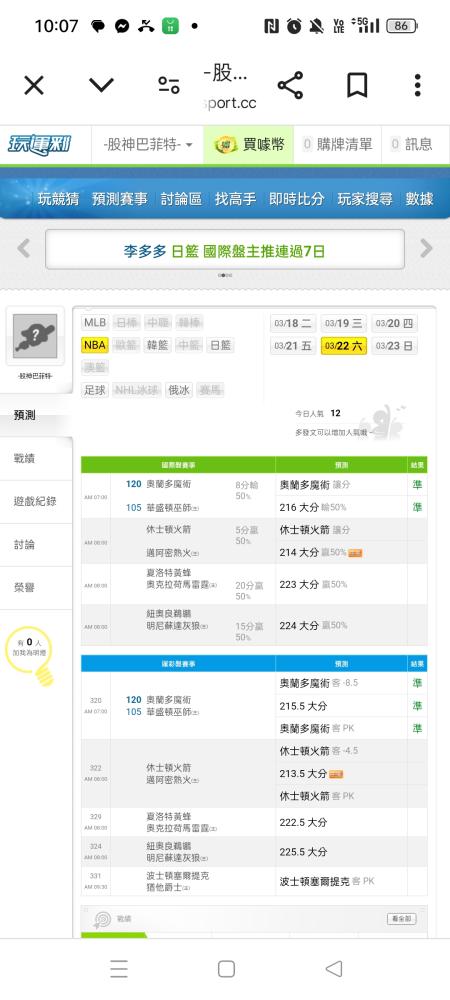Choose the 03/23 日 date
This screenshot has height=1000, width=450.
click(395, 346)
